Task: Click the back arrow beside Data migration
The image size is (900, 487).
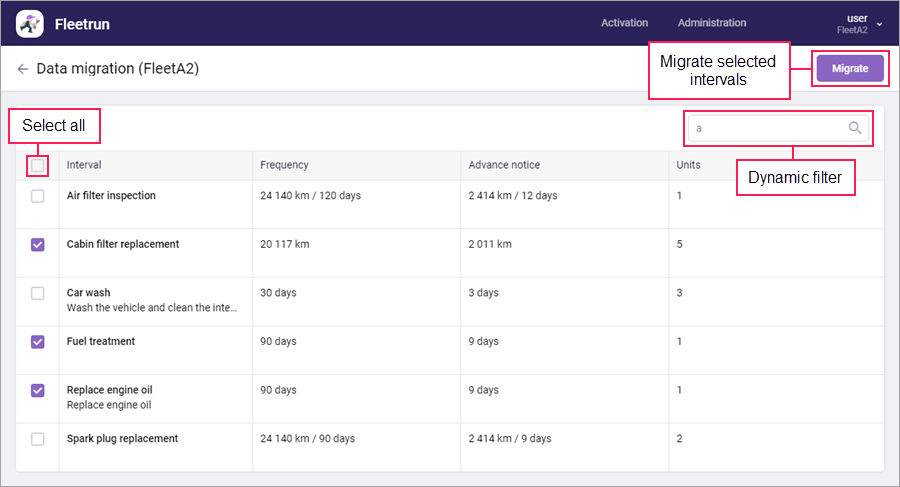Action: (x=22, y=69)
